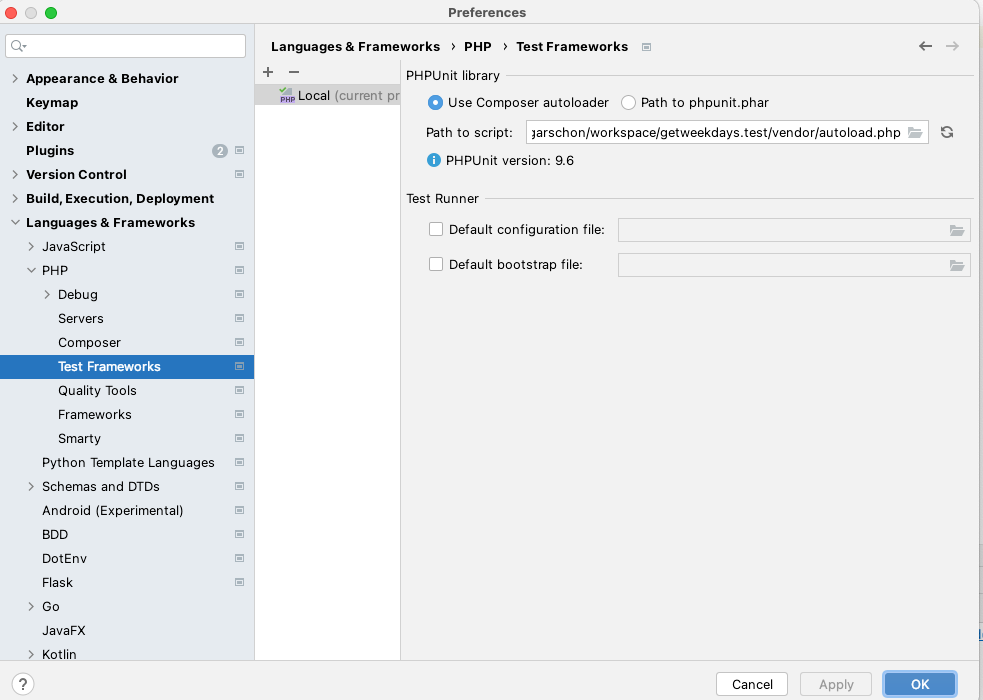This screenshot has height=700, width=983.
Task: Click project settings icon on Plugins row
Action: (x=239, y=150)
